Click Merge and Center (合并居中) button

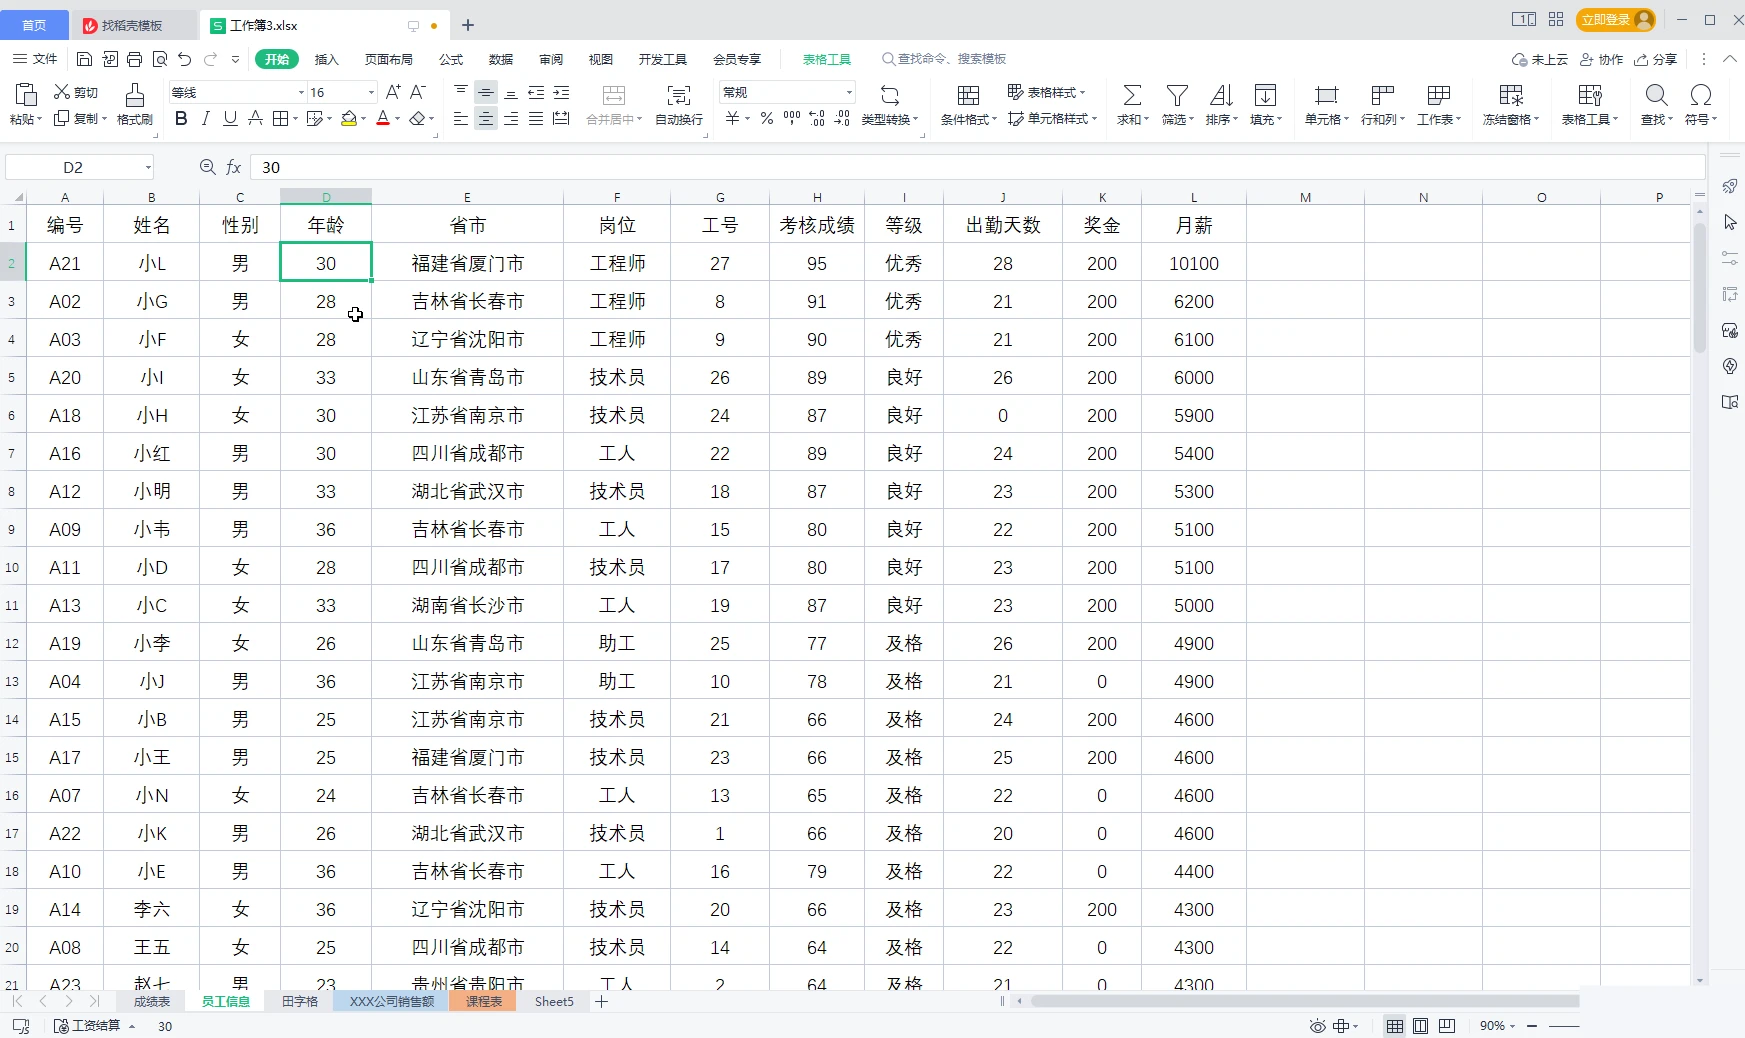click(x=614, y=104)
